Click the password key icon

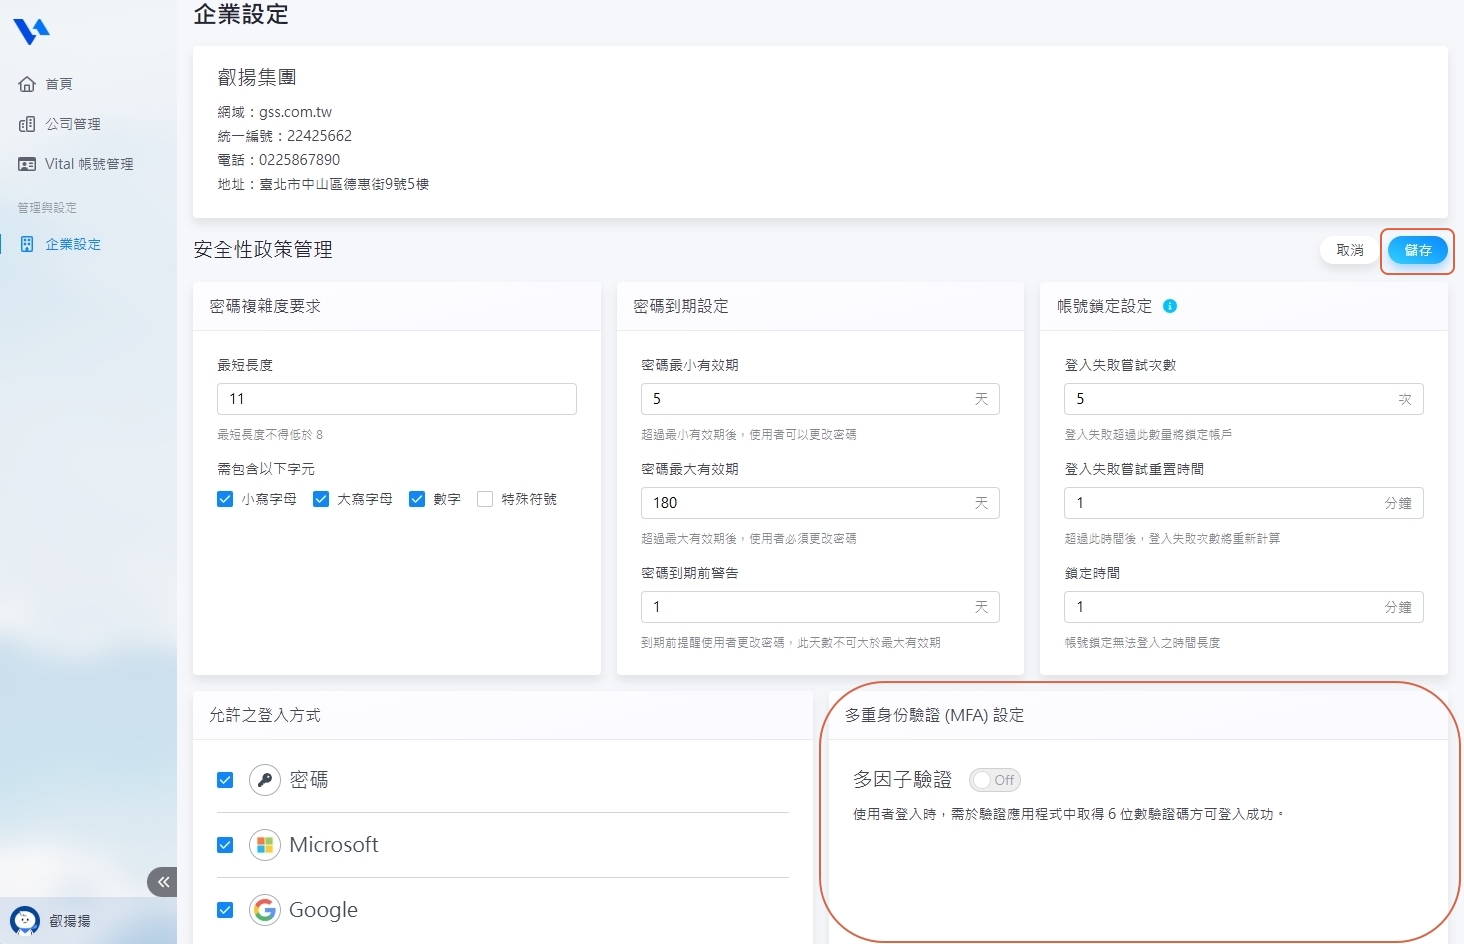[264, 780]
